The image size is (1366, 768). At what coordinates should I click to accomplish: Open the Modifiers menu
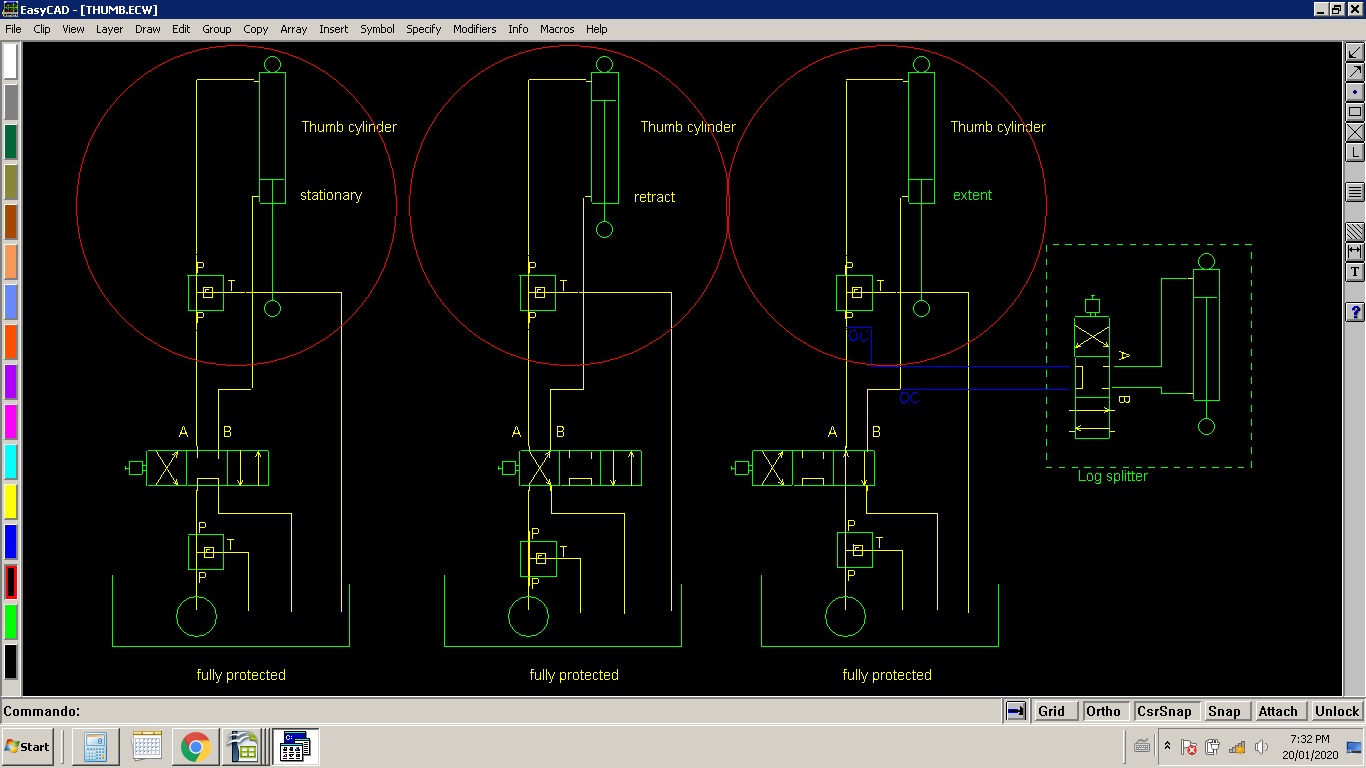pyautogui.click(x=474, y=29)
